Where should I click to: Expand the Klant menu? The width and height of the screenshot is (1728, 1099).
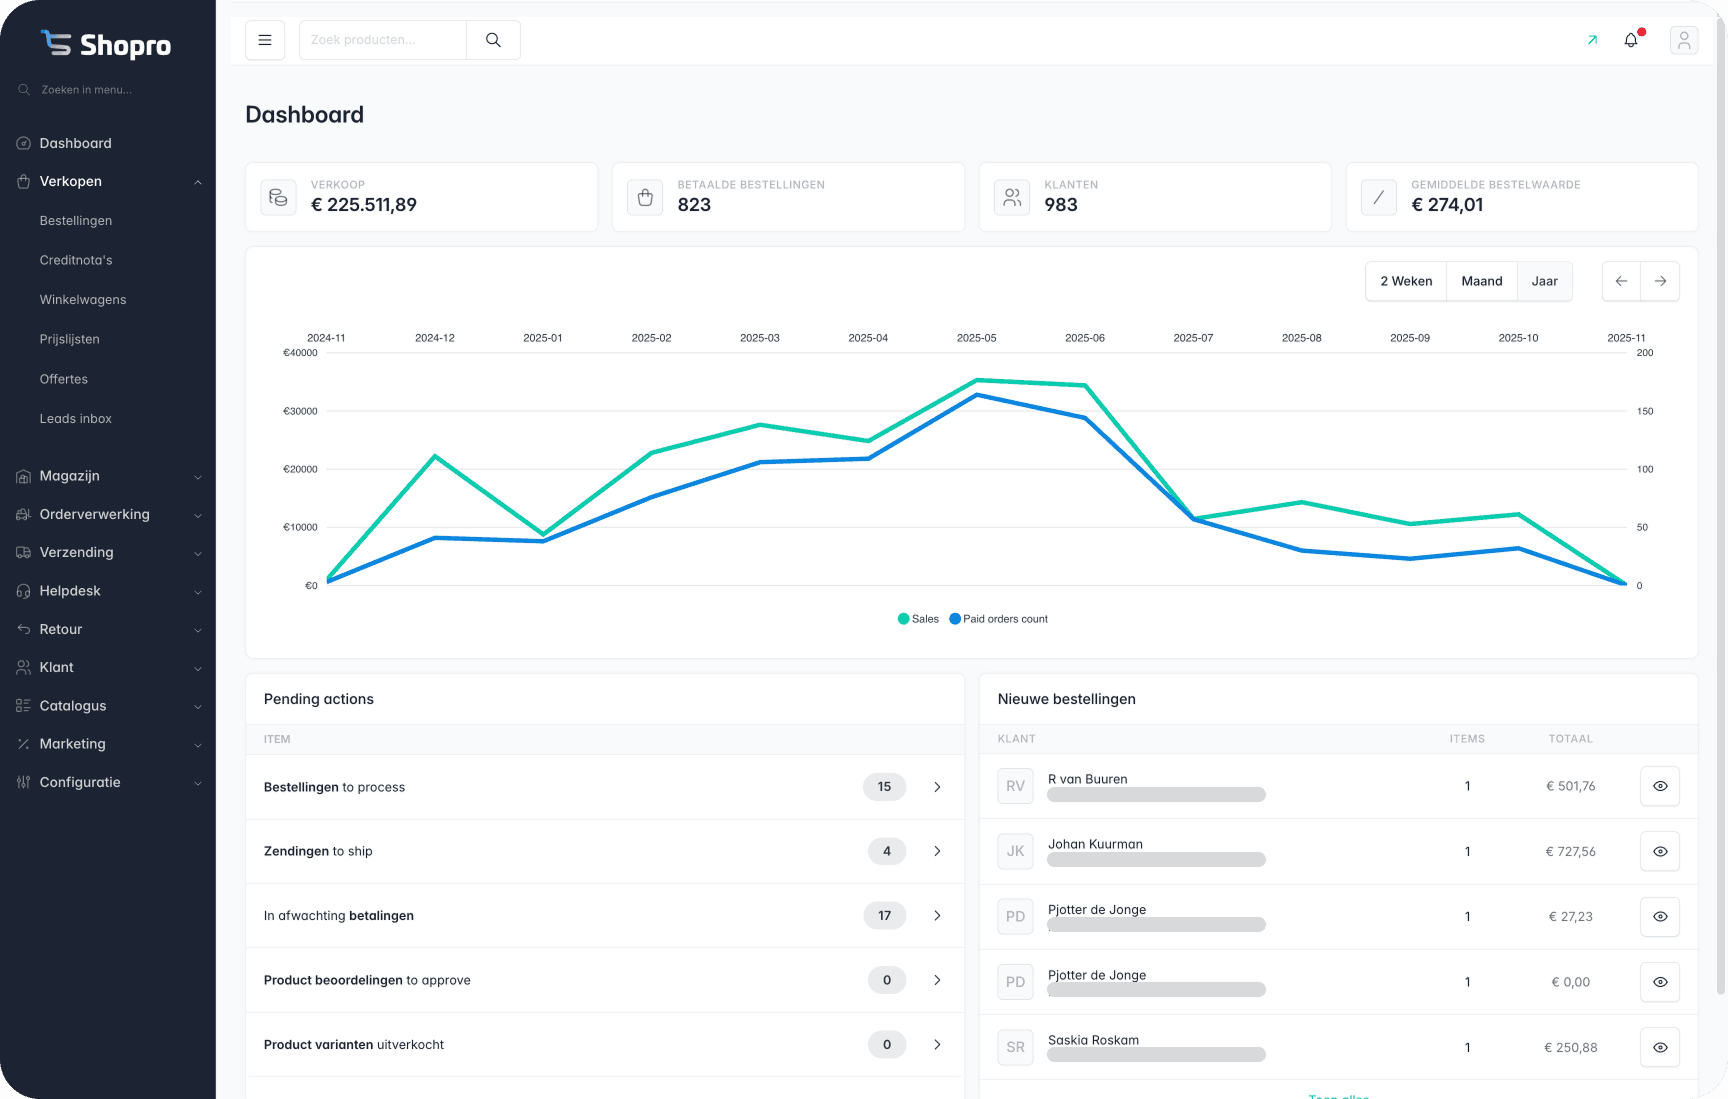click(198, 668)
